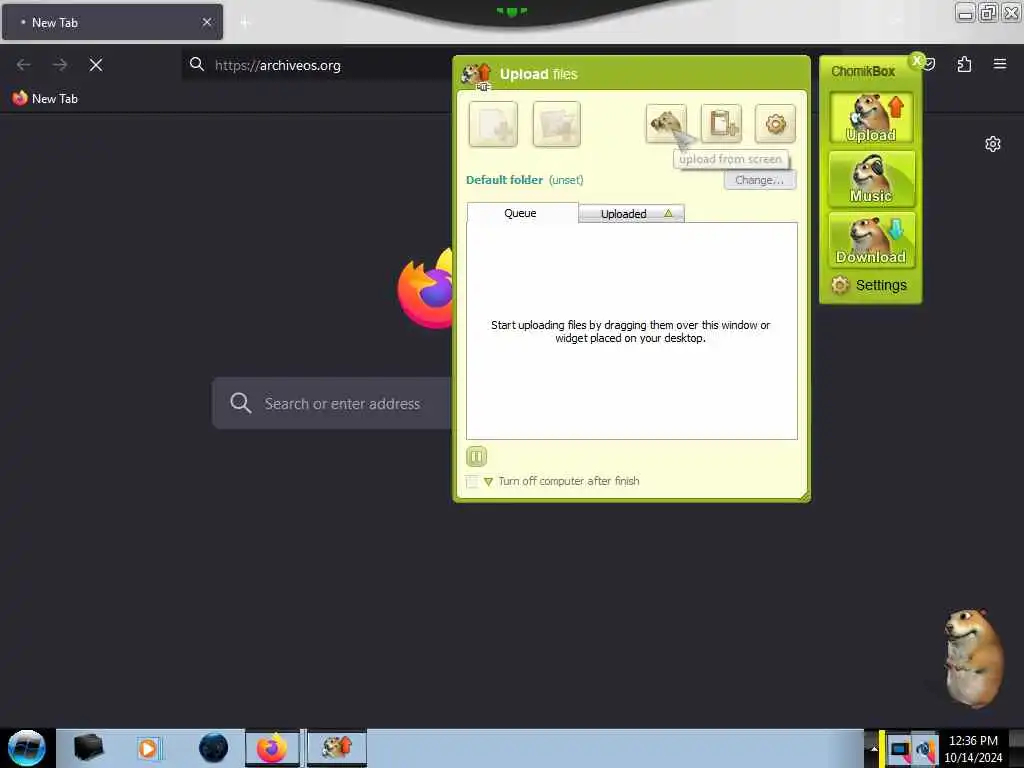Open ChomikBox Music panel

[x=871, y=179]
